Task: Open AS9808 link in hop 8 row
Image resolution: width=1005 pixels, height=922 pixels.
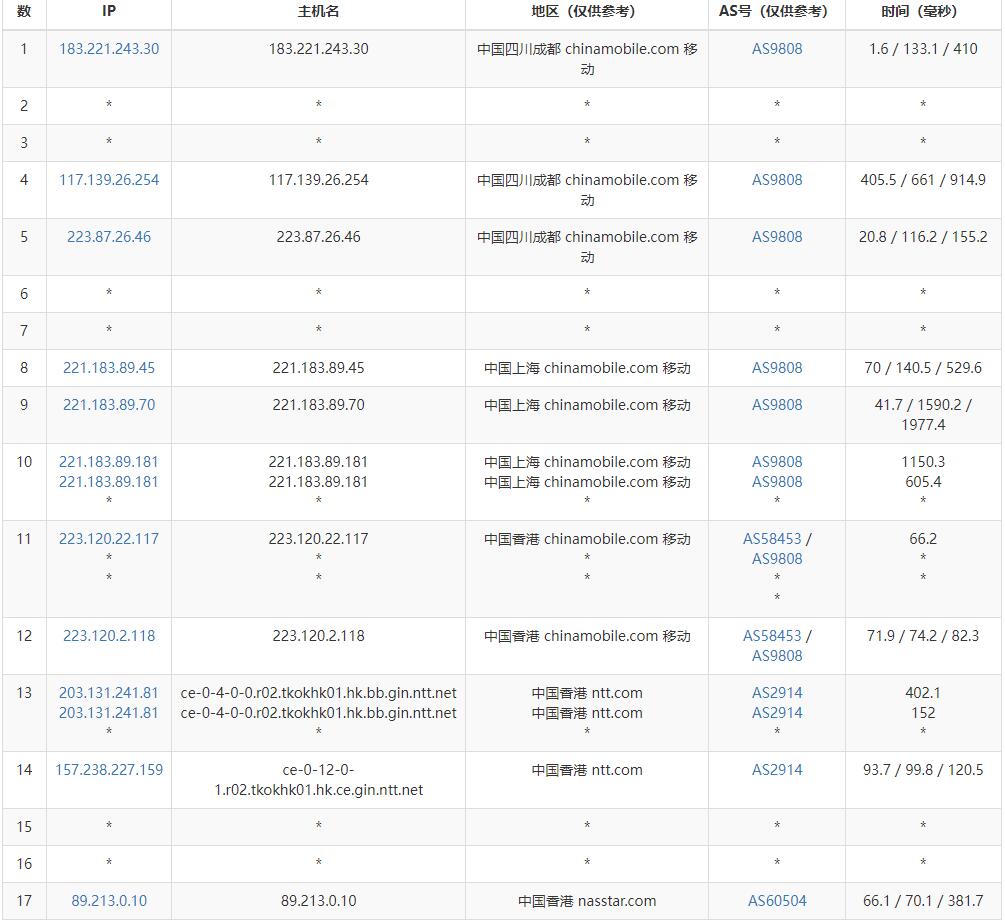Action: click(777, 368)
